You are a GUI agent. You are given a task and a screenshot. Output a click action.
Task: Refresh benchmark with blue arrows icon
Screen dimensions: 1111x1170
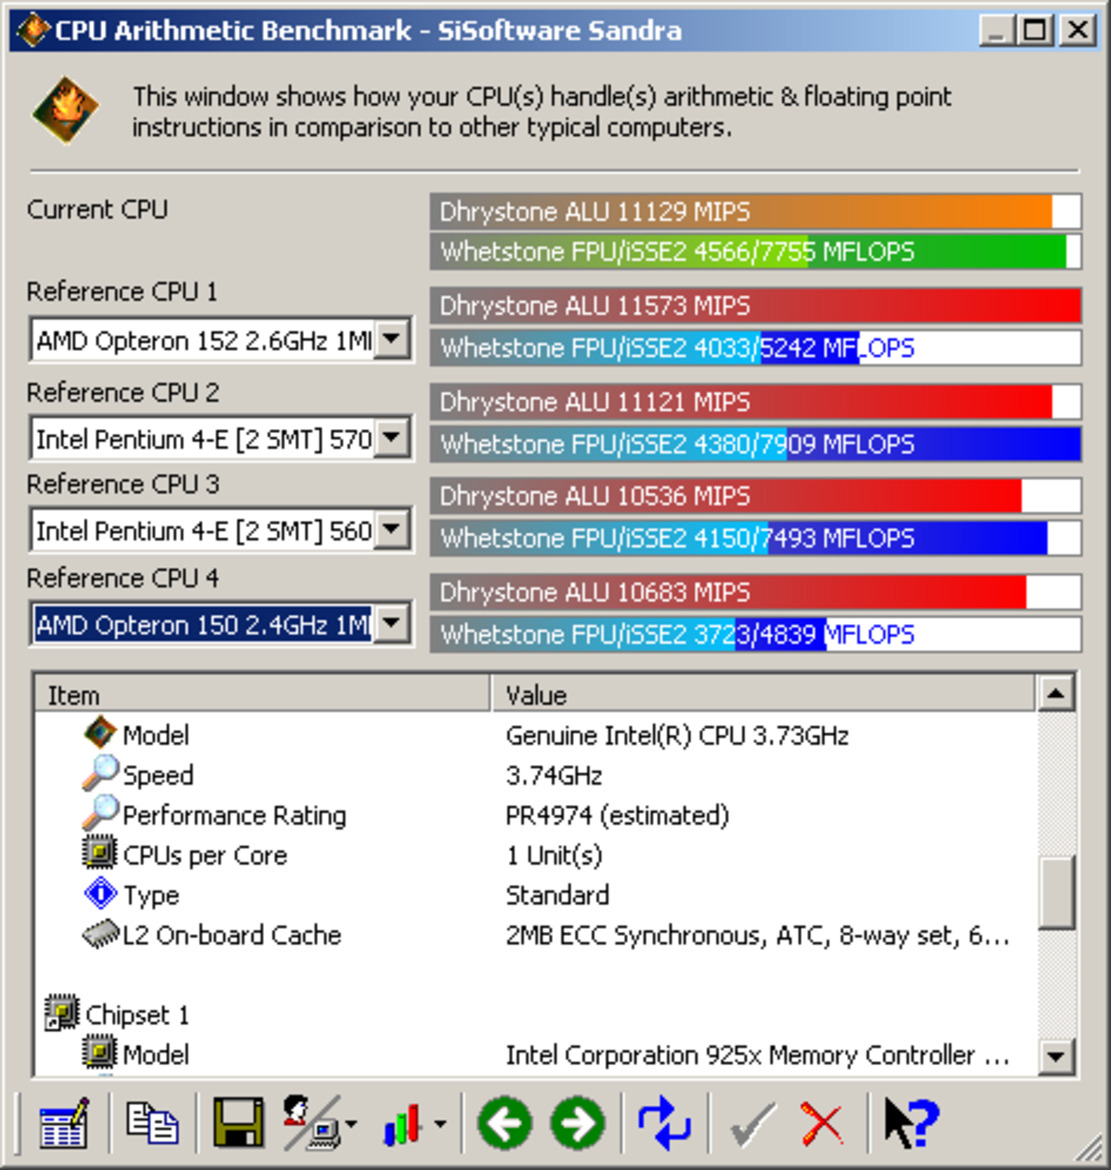point(664,1122)
